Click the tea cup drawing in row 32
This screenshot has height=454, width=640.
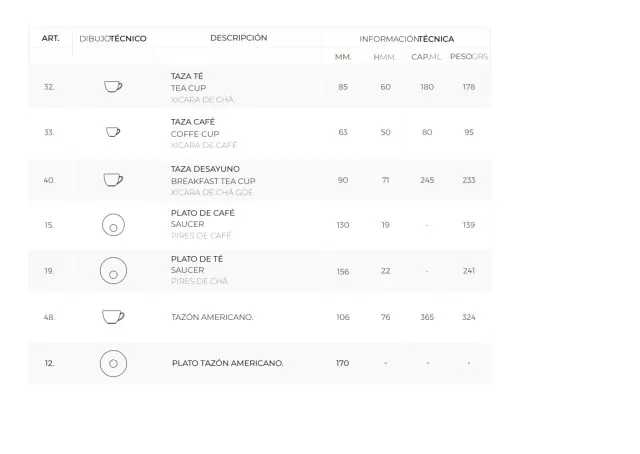coord(113,87)
